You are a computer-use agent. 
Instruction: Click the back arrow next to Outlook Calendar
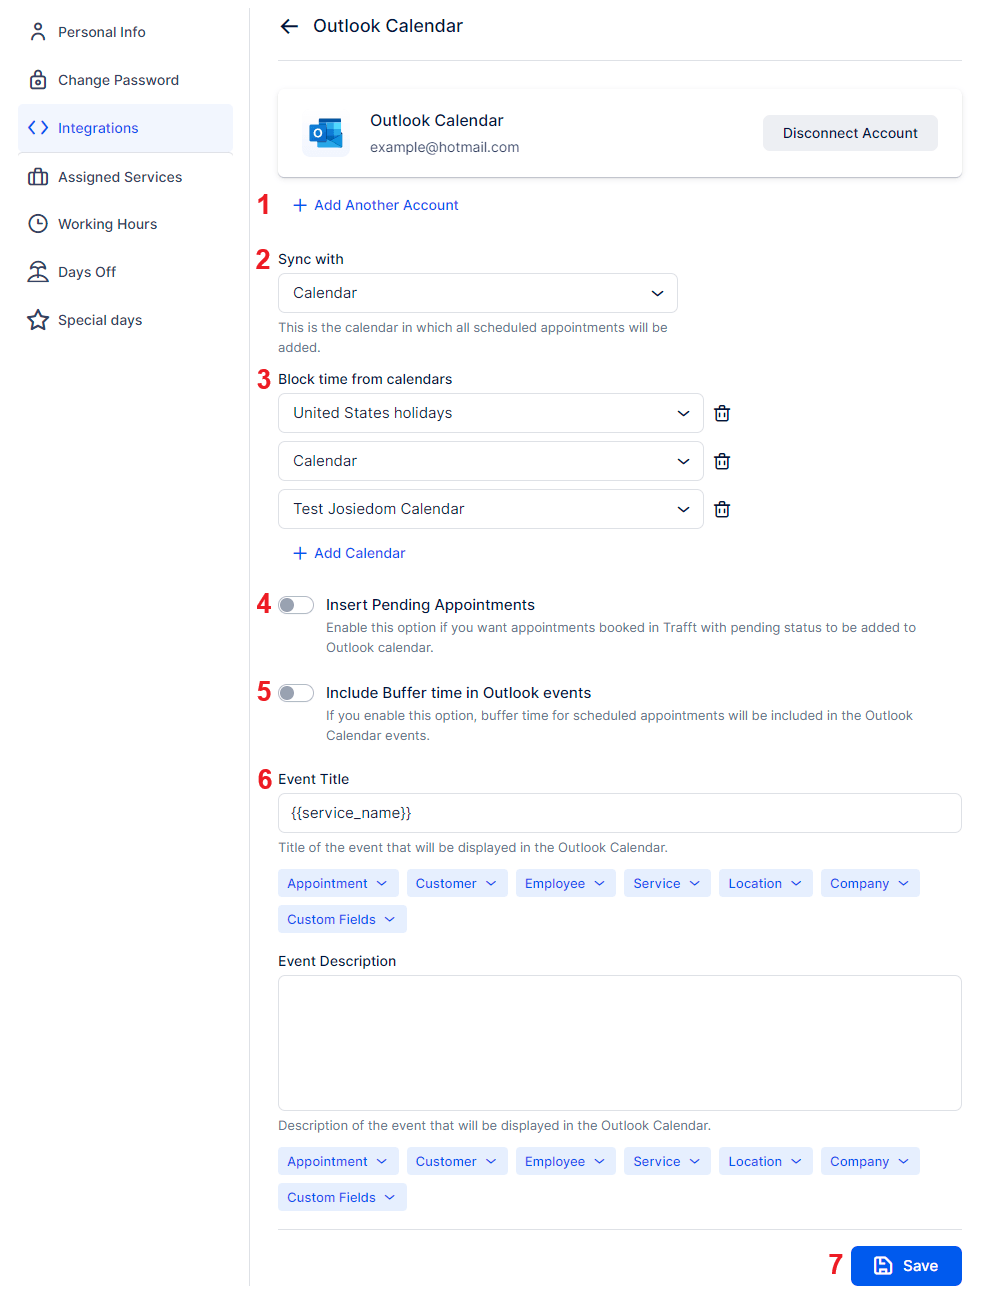click(289, 26)
